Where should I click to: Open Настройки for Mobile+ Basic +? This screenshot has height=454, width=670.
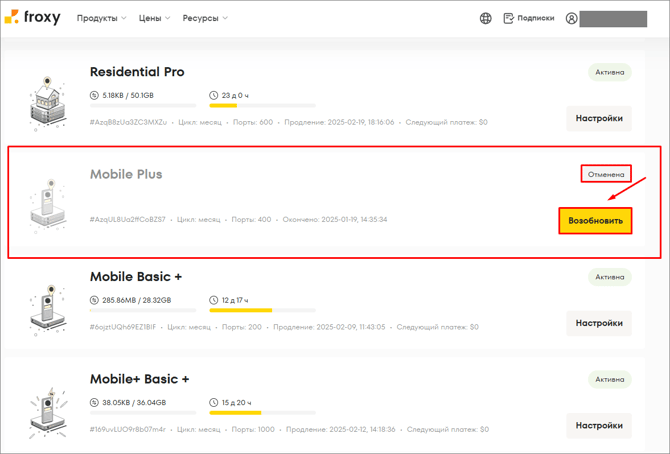pos(599,425)
